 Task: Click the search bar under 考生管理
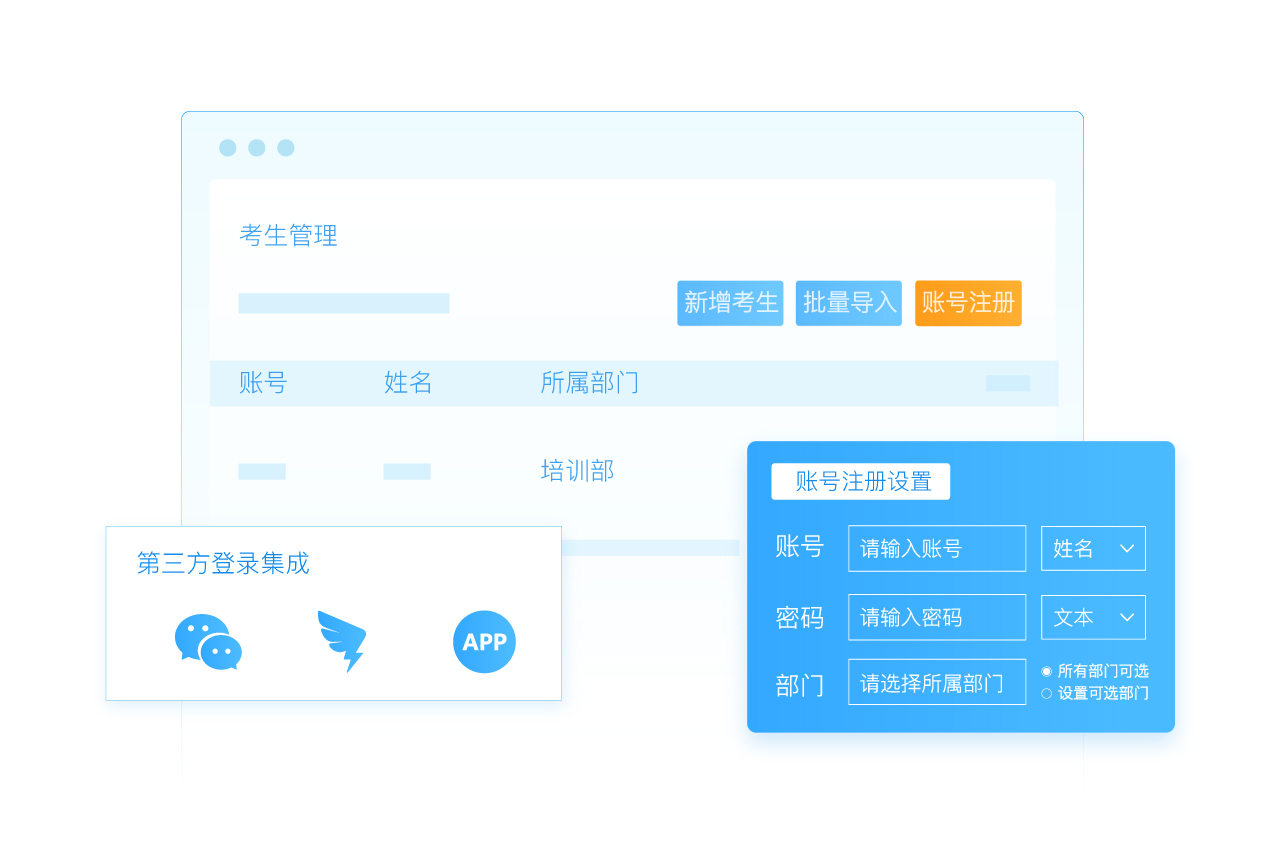(343, 303)
